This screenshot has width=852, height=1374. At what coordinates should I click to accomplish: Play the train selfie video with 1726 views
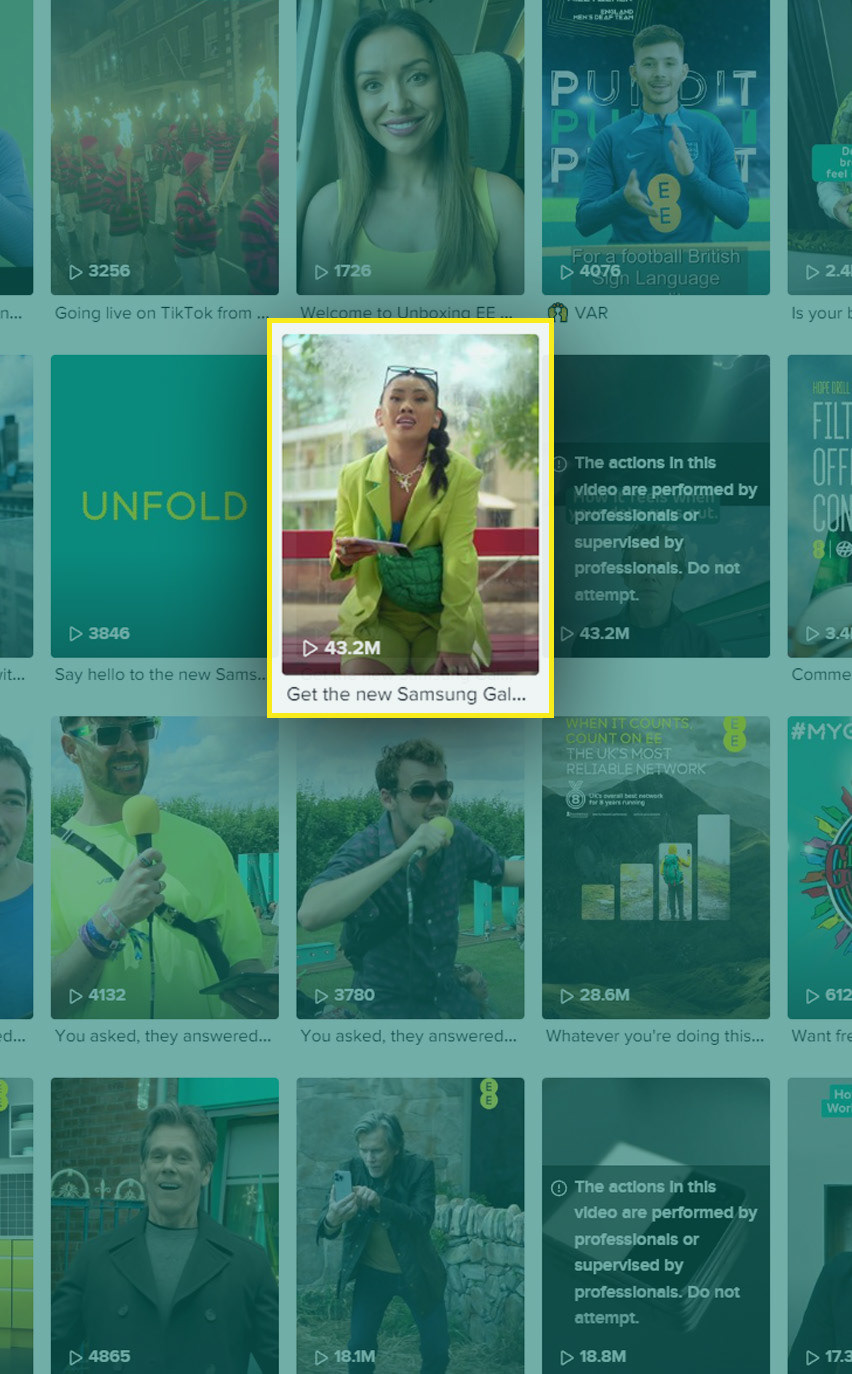tap(410, 147)
